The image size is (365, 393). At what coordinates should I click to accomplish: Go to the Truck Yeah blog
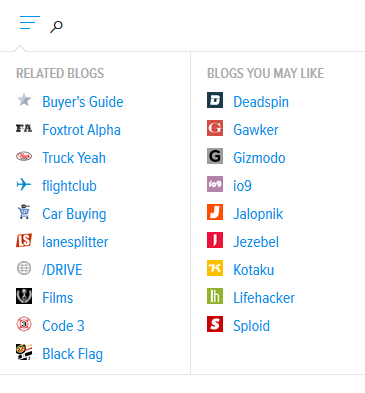[x=74, y=158]
